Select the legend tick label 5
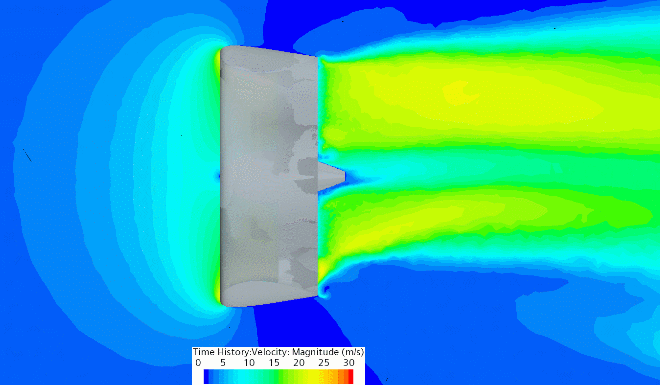660x385 pixels. (x=224, y=362)
